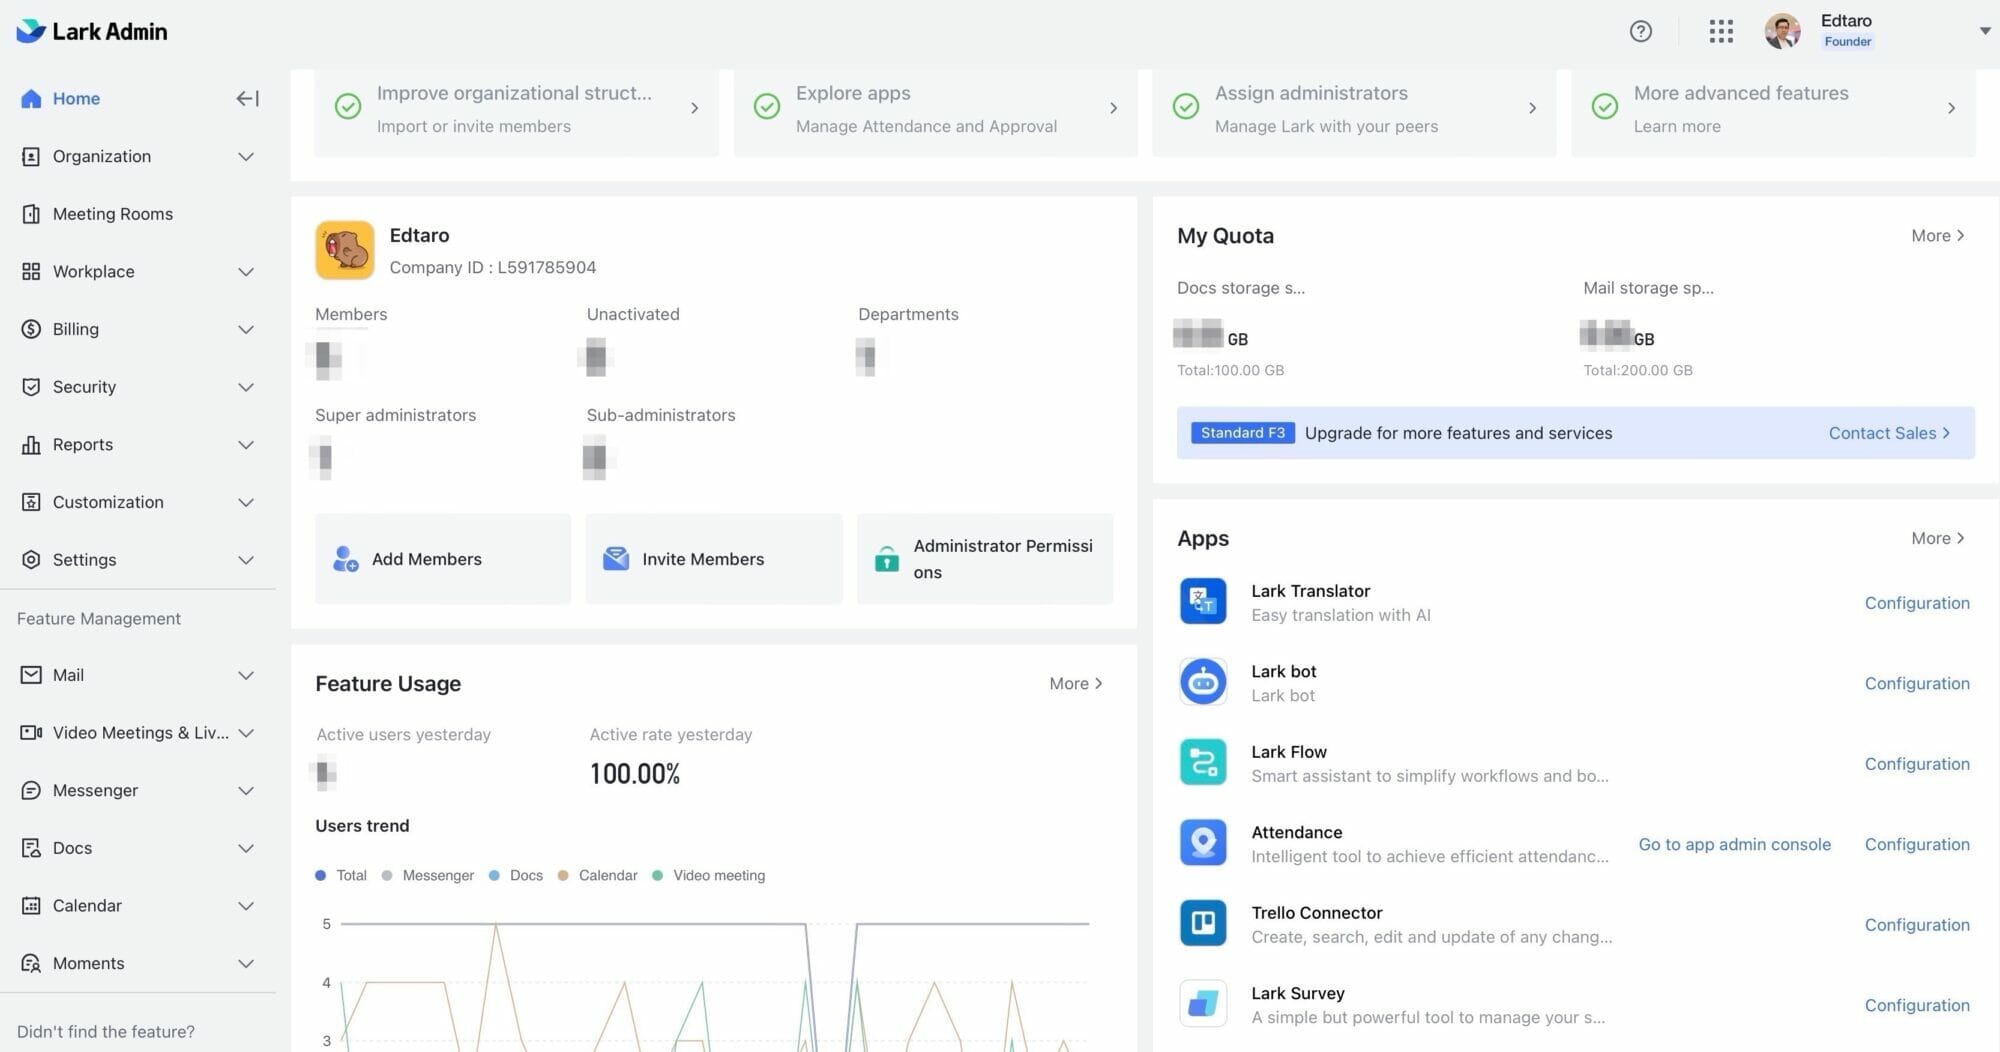Click the Lark bot app icon
The width and height of the screenshot is (2000, 1052).
[x=1203, y=682]
